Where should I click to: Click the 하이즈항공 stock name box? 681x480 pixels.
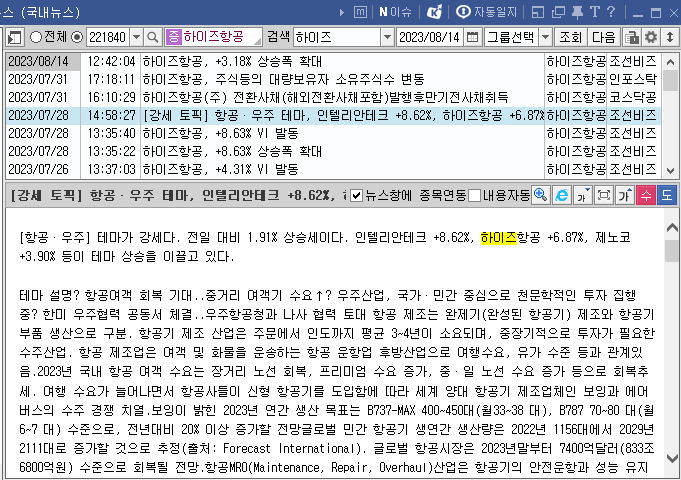213,37
